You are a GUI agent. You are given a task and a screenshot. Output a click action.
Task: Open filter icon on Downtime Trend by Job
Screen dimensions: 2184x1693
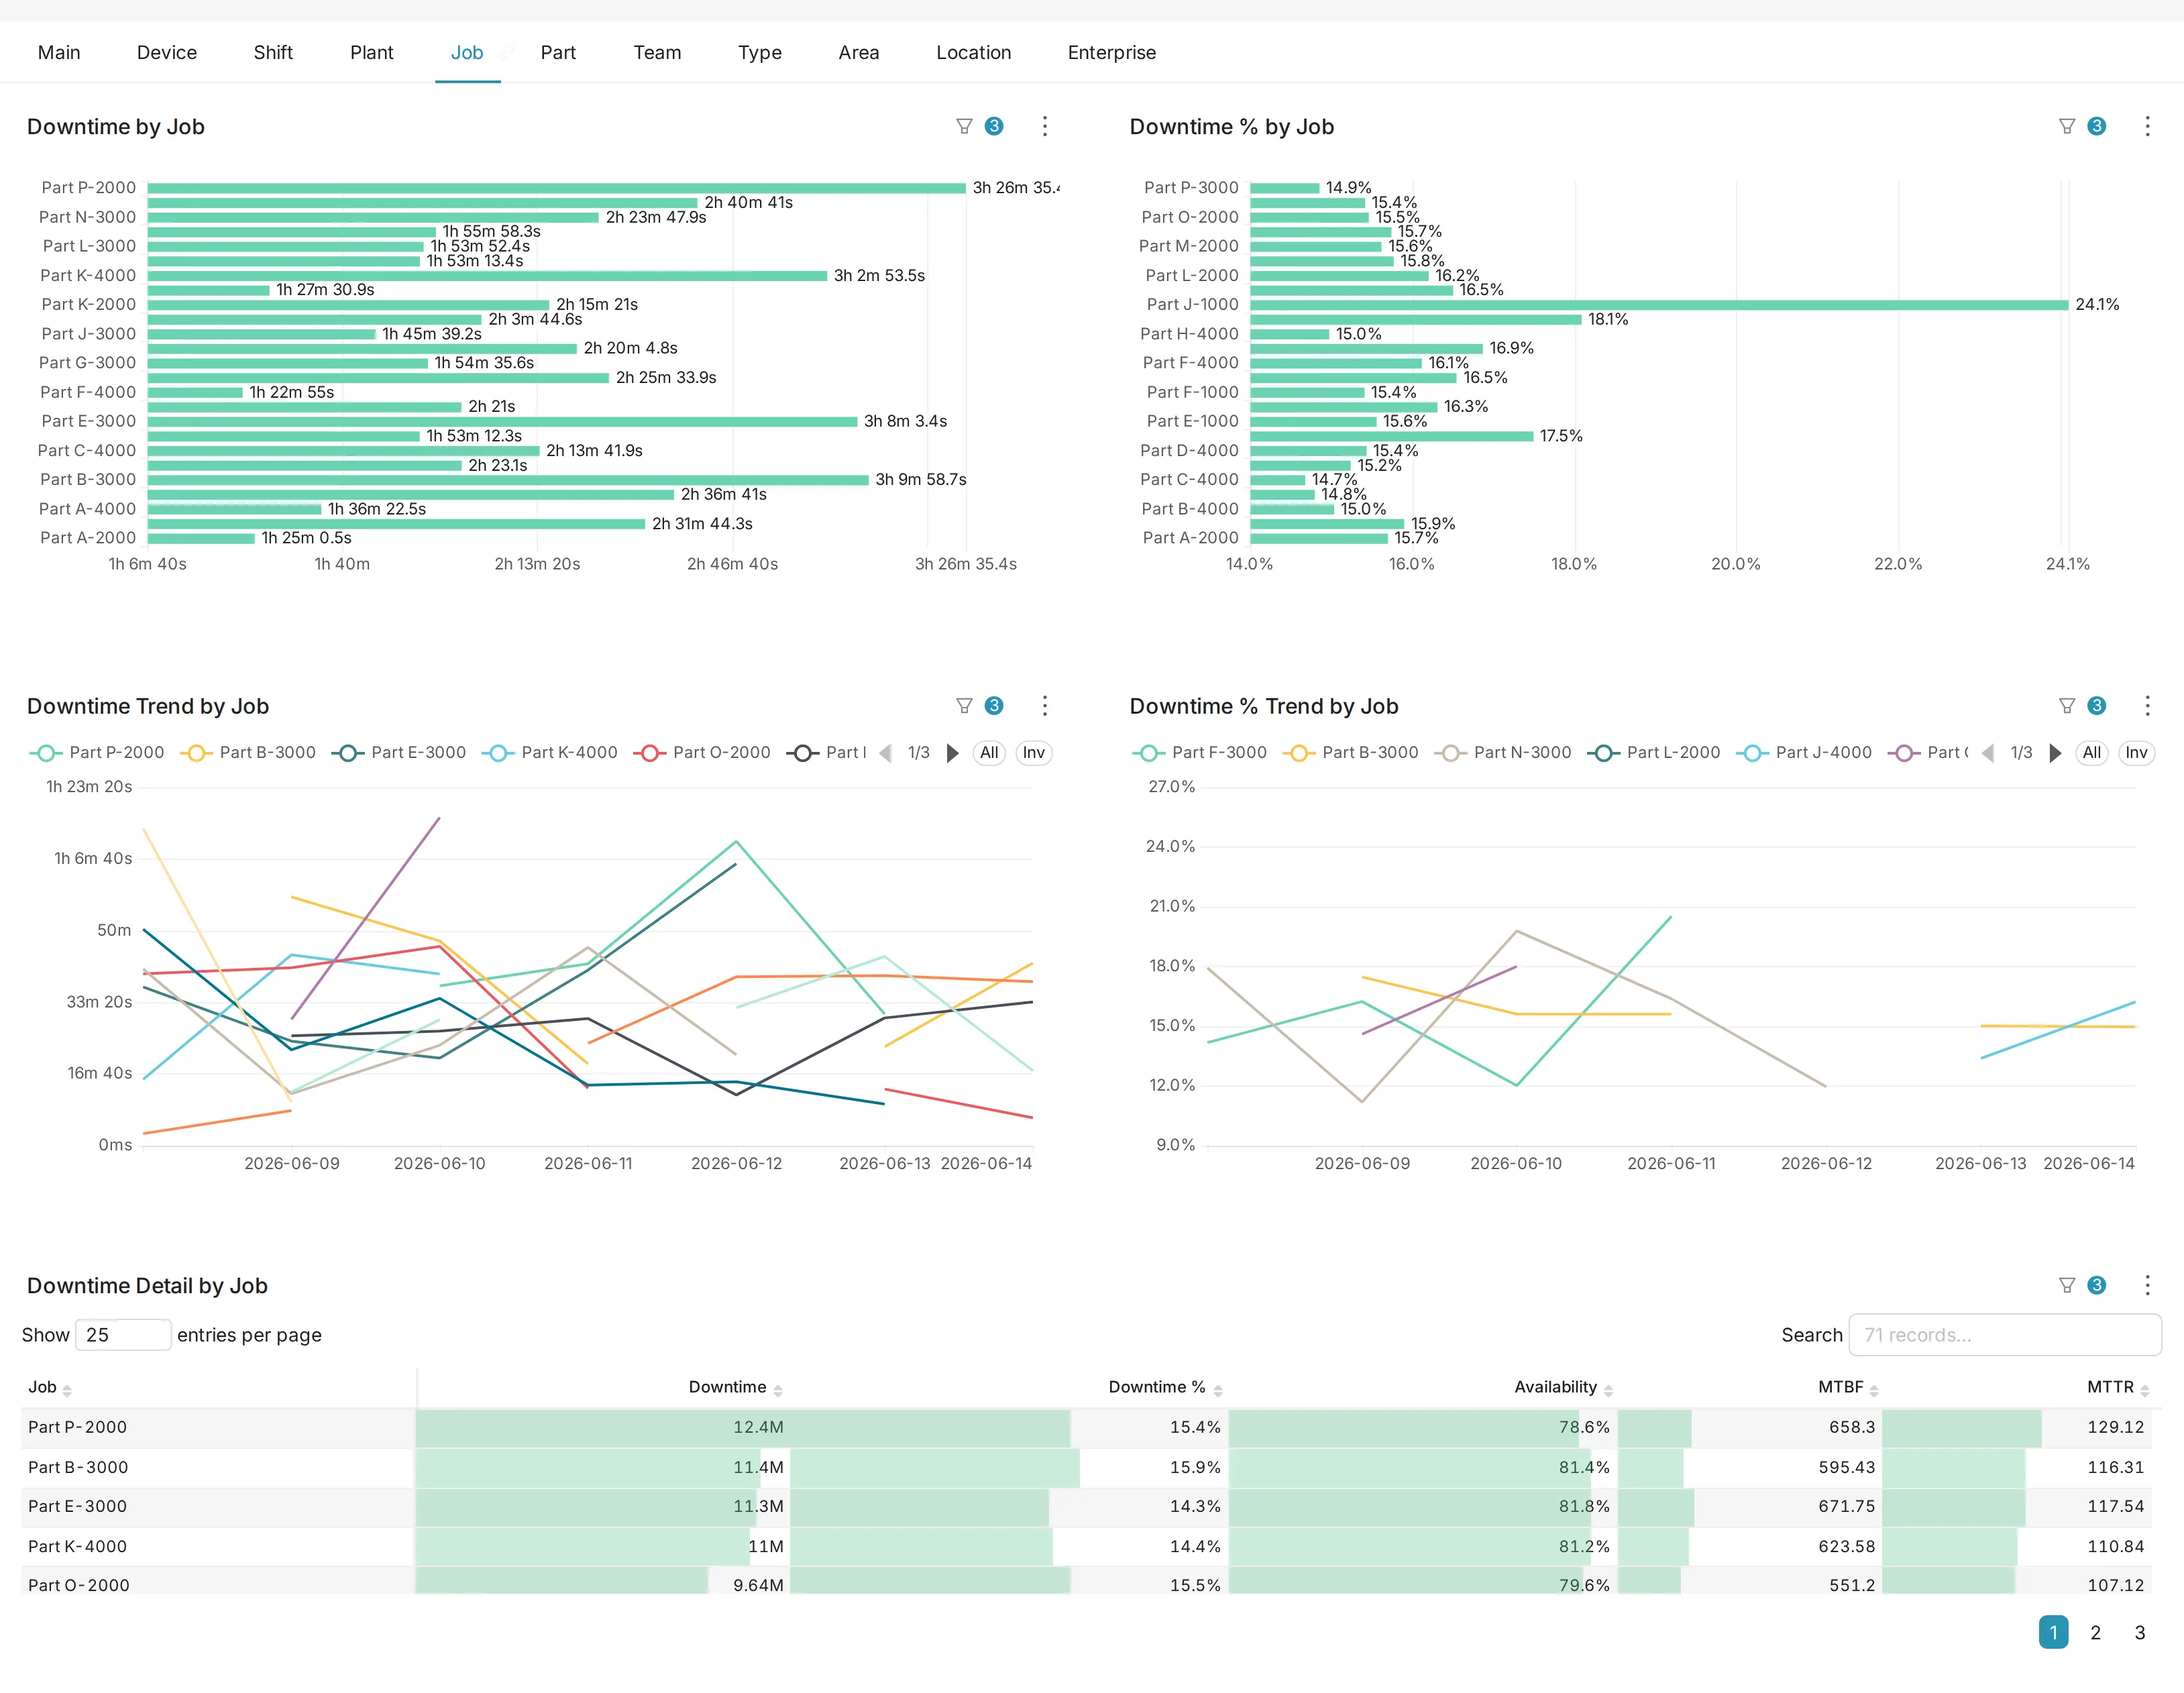(x=964, y=706)
